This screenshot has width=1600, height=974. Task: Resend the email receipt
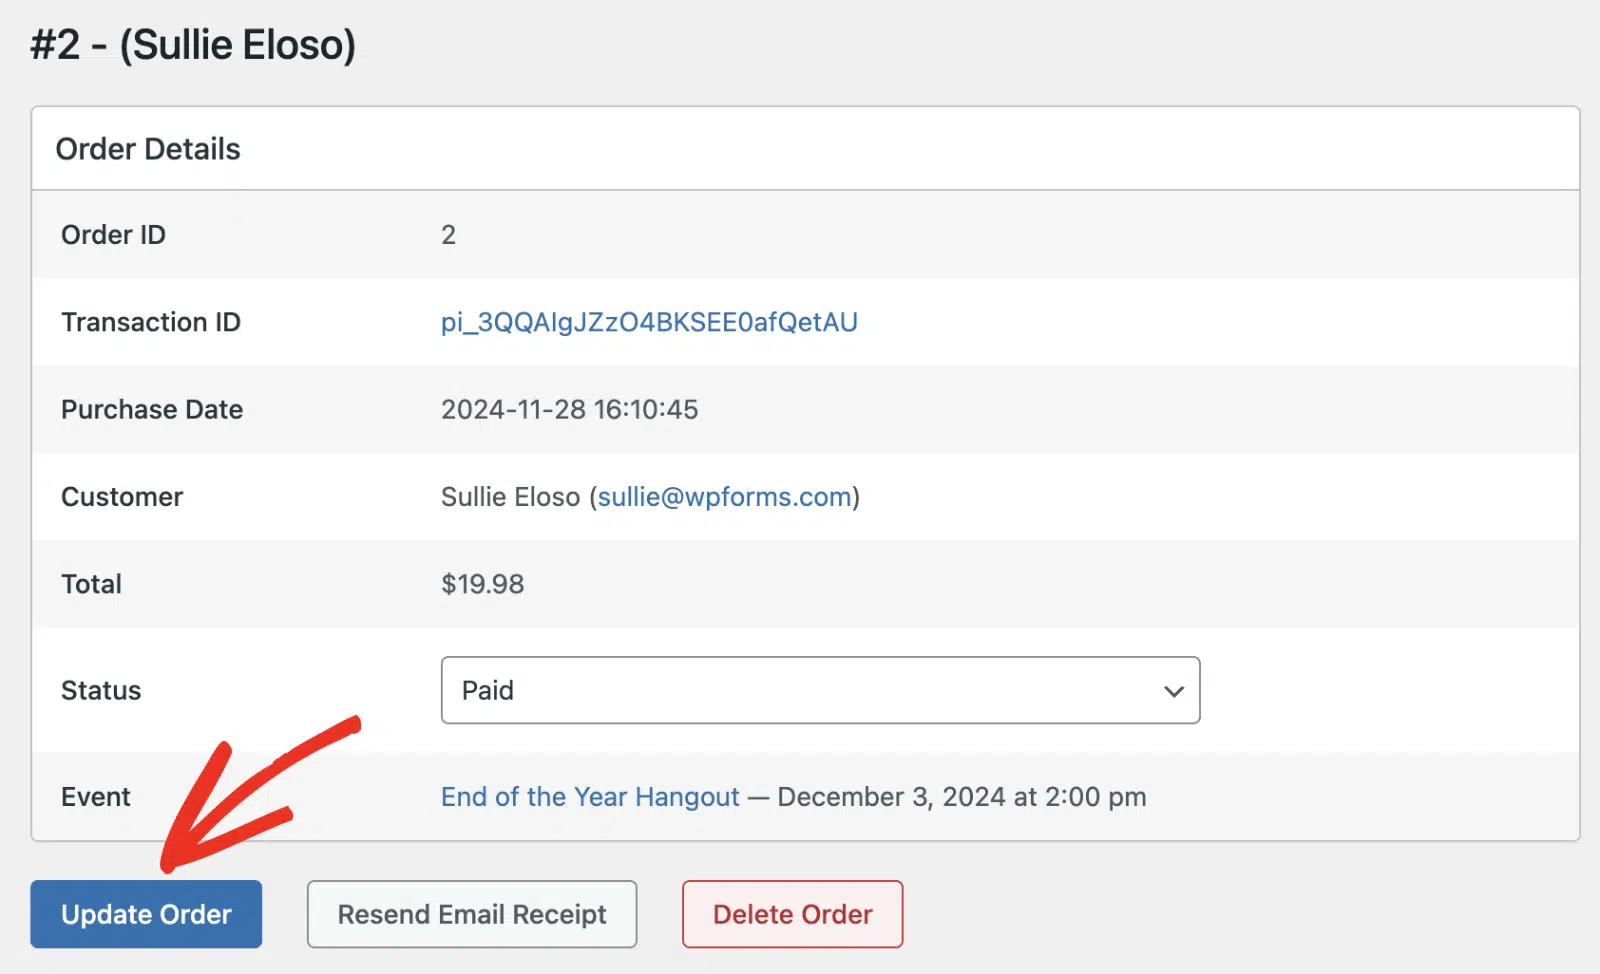472,914
